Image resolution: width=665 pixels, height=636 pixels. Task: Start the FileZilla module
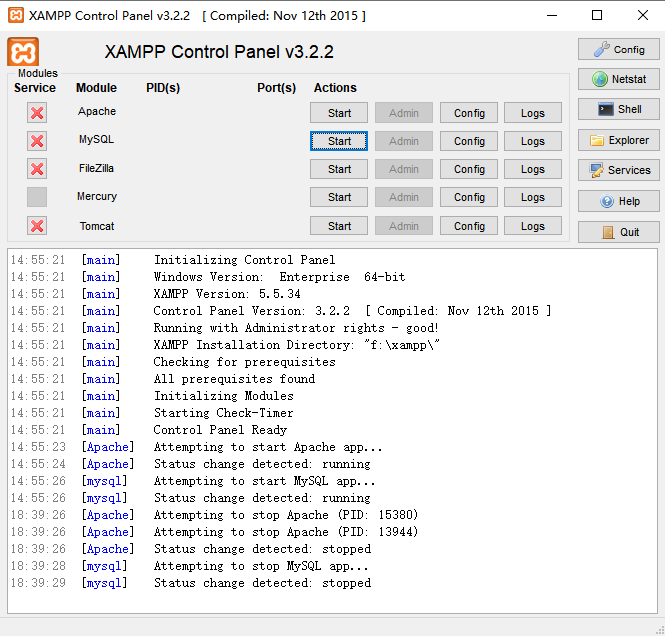click(339, 169)
